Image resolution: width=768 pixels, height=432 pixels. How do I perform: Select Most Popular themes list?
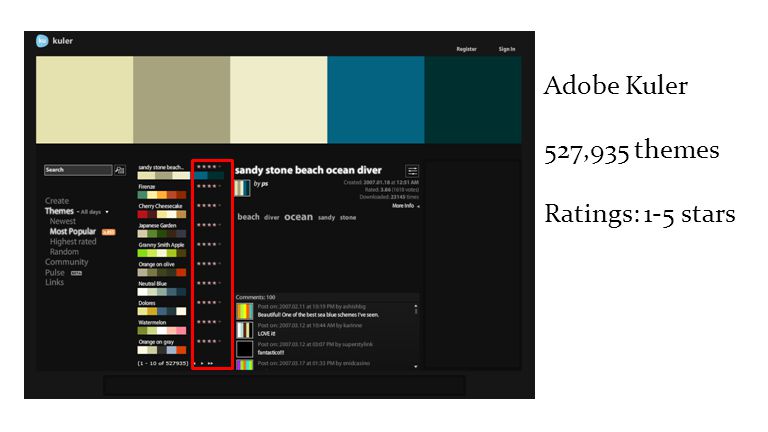[72, 232]
